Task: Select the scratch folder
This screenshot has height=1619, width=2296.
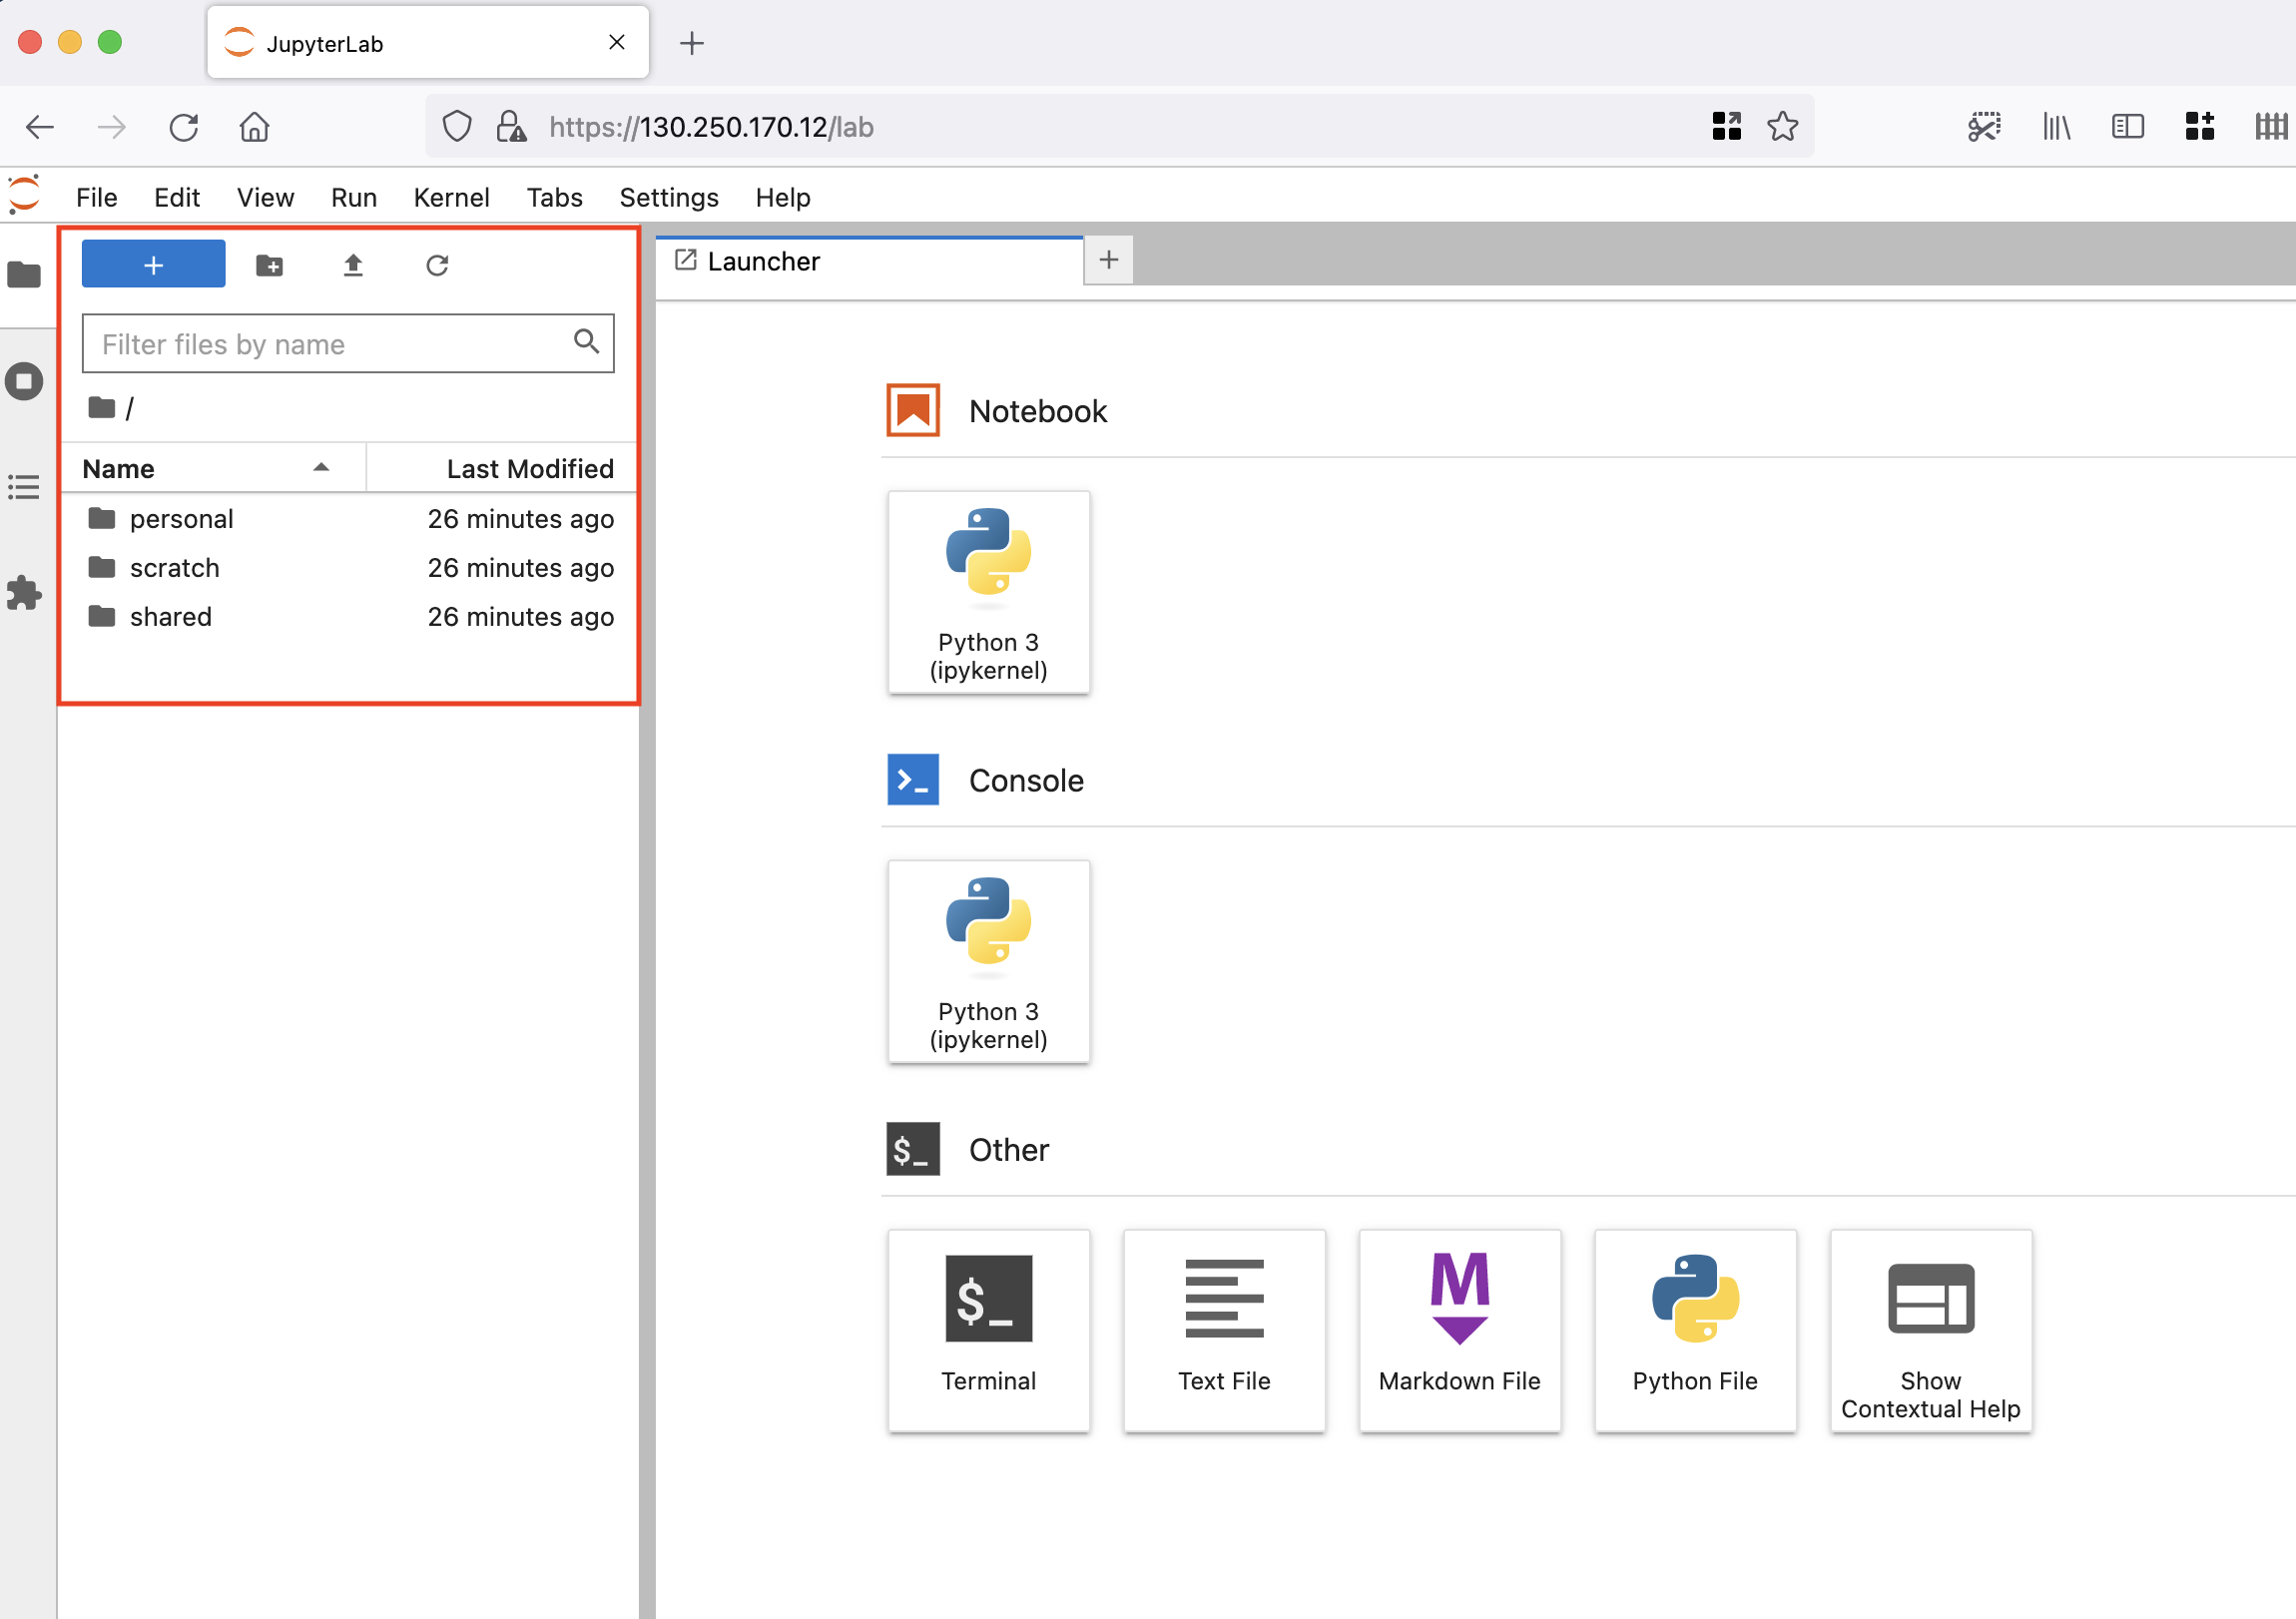Action: [x=348, y=568]
